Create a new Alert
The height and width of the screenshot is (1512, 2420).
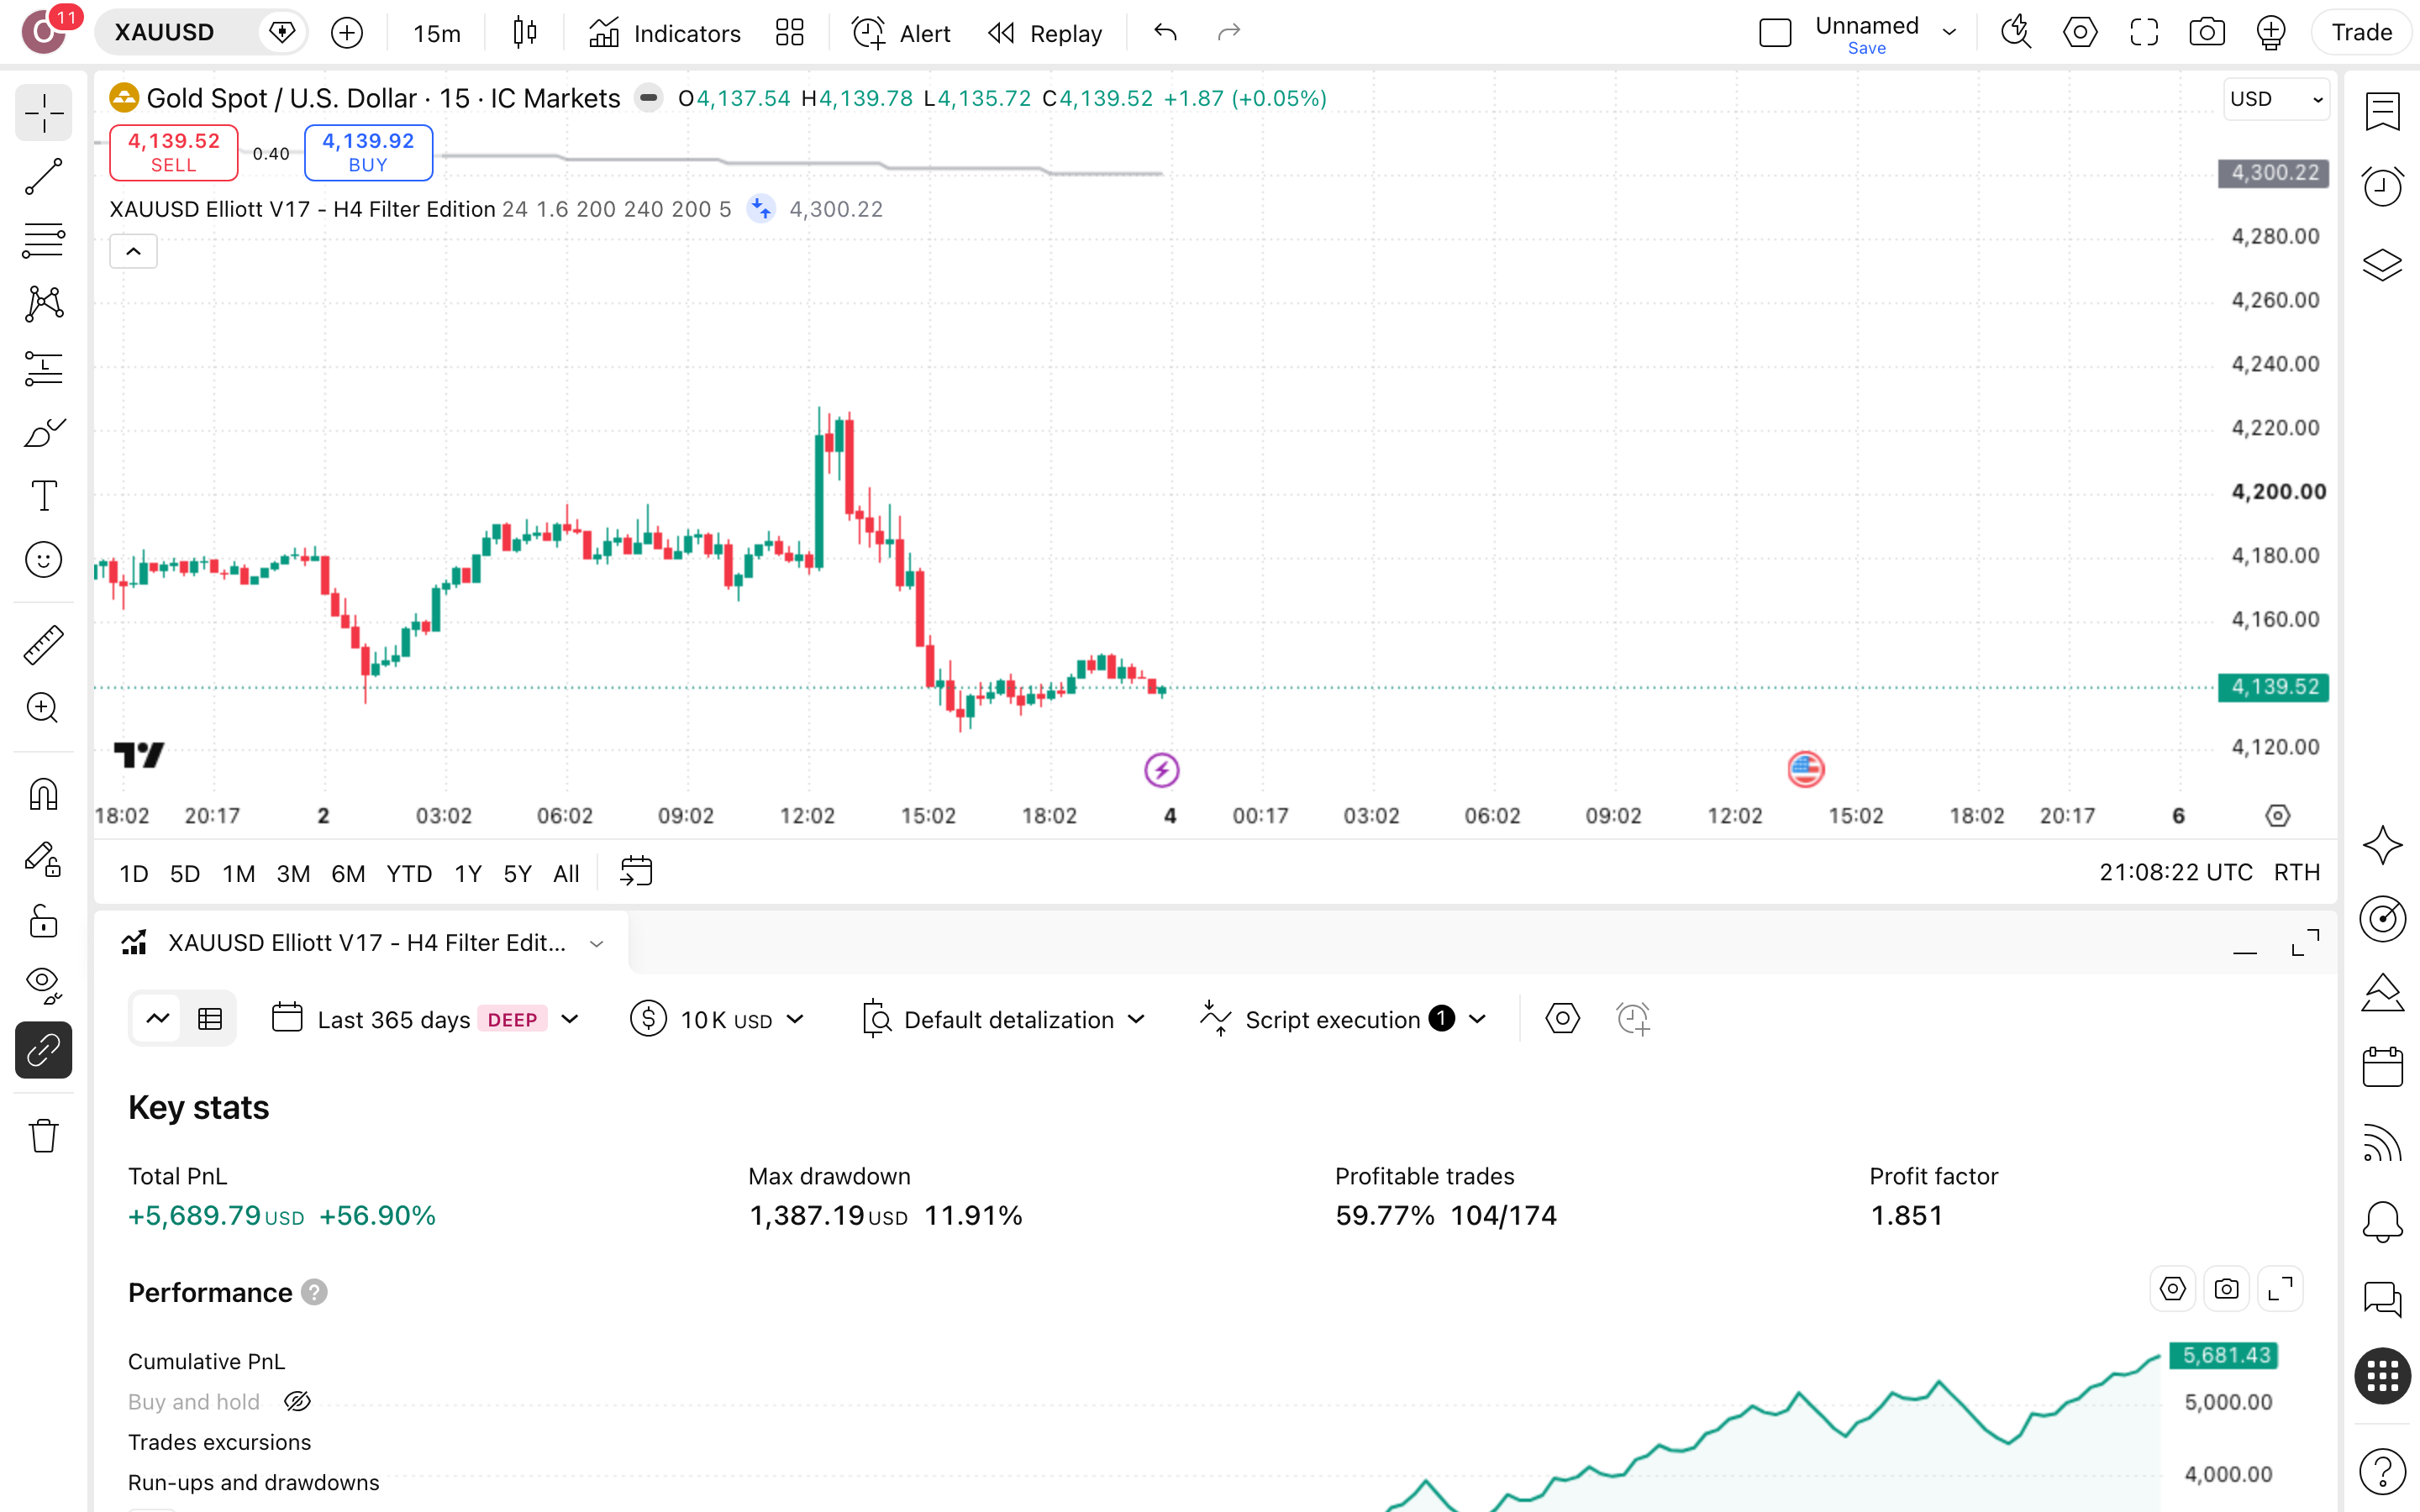tap(901, 33)
